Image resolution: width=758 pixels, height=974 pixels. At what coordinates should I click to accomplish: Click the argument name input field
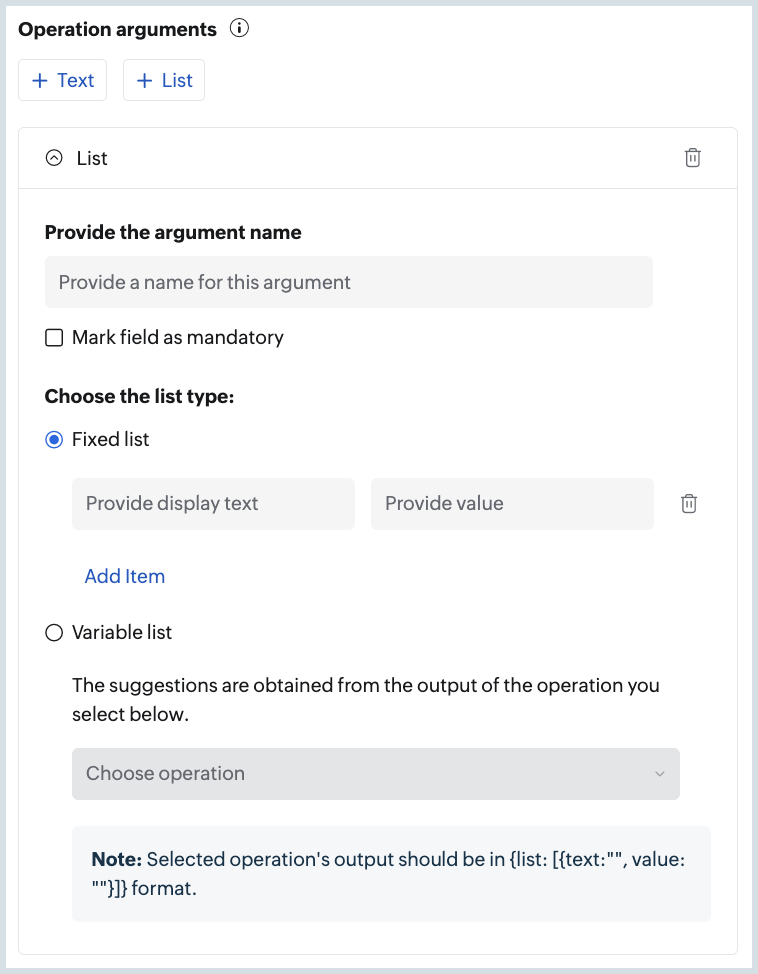[348, 282]
